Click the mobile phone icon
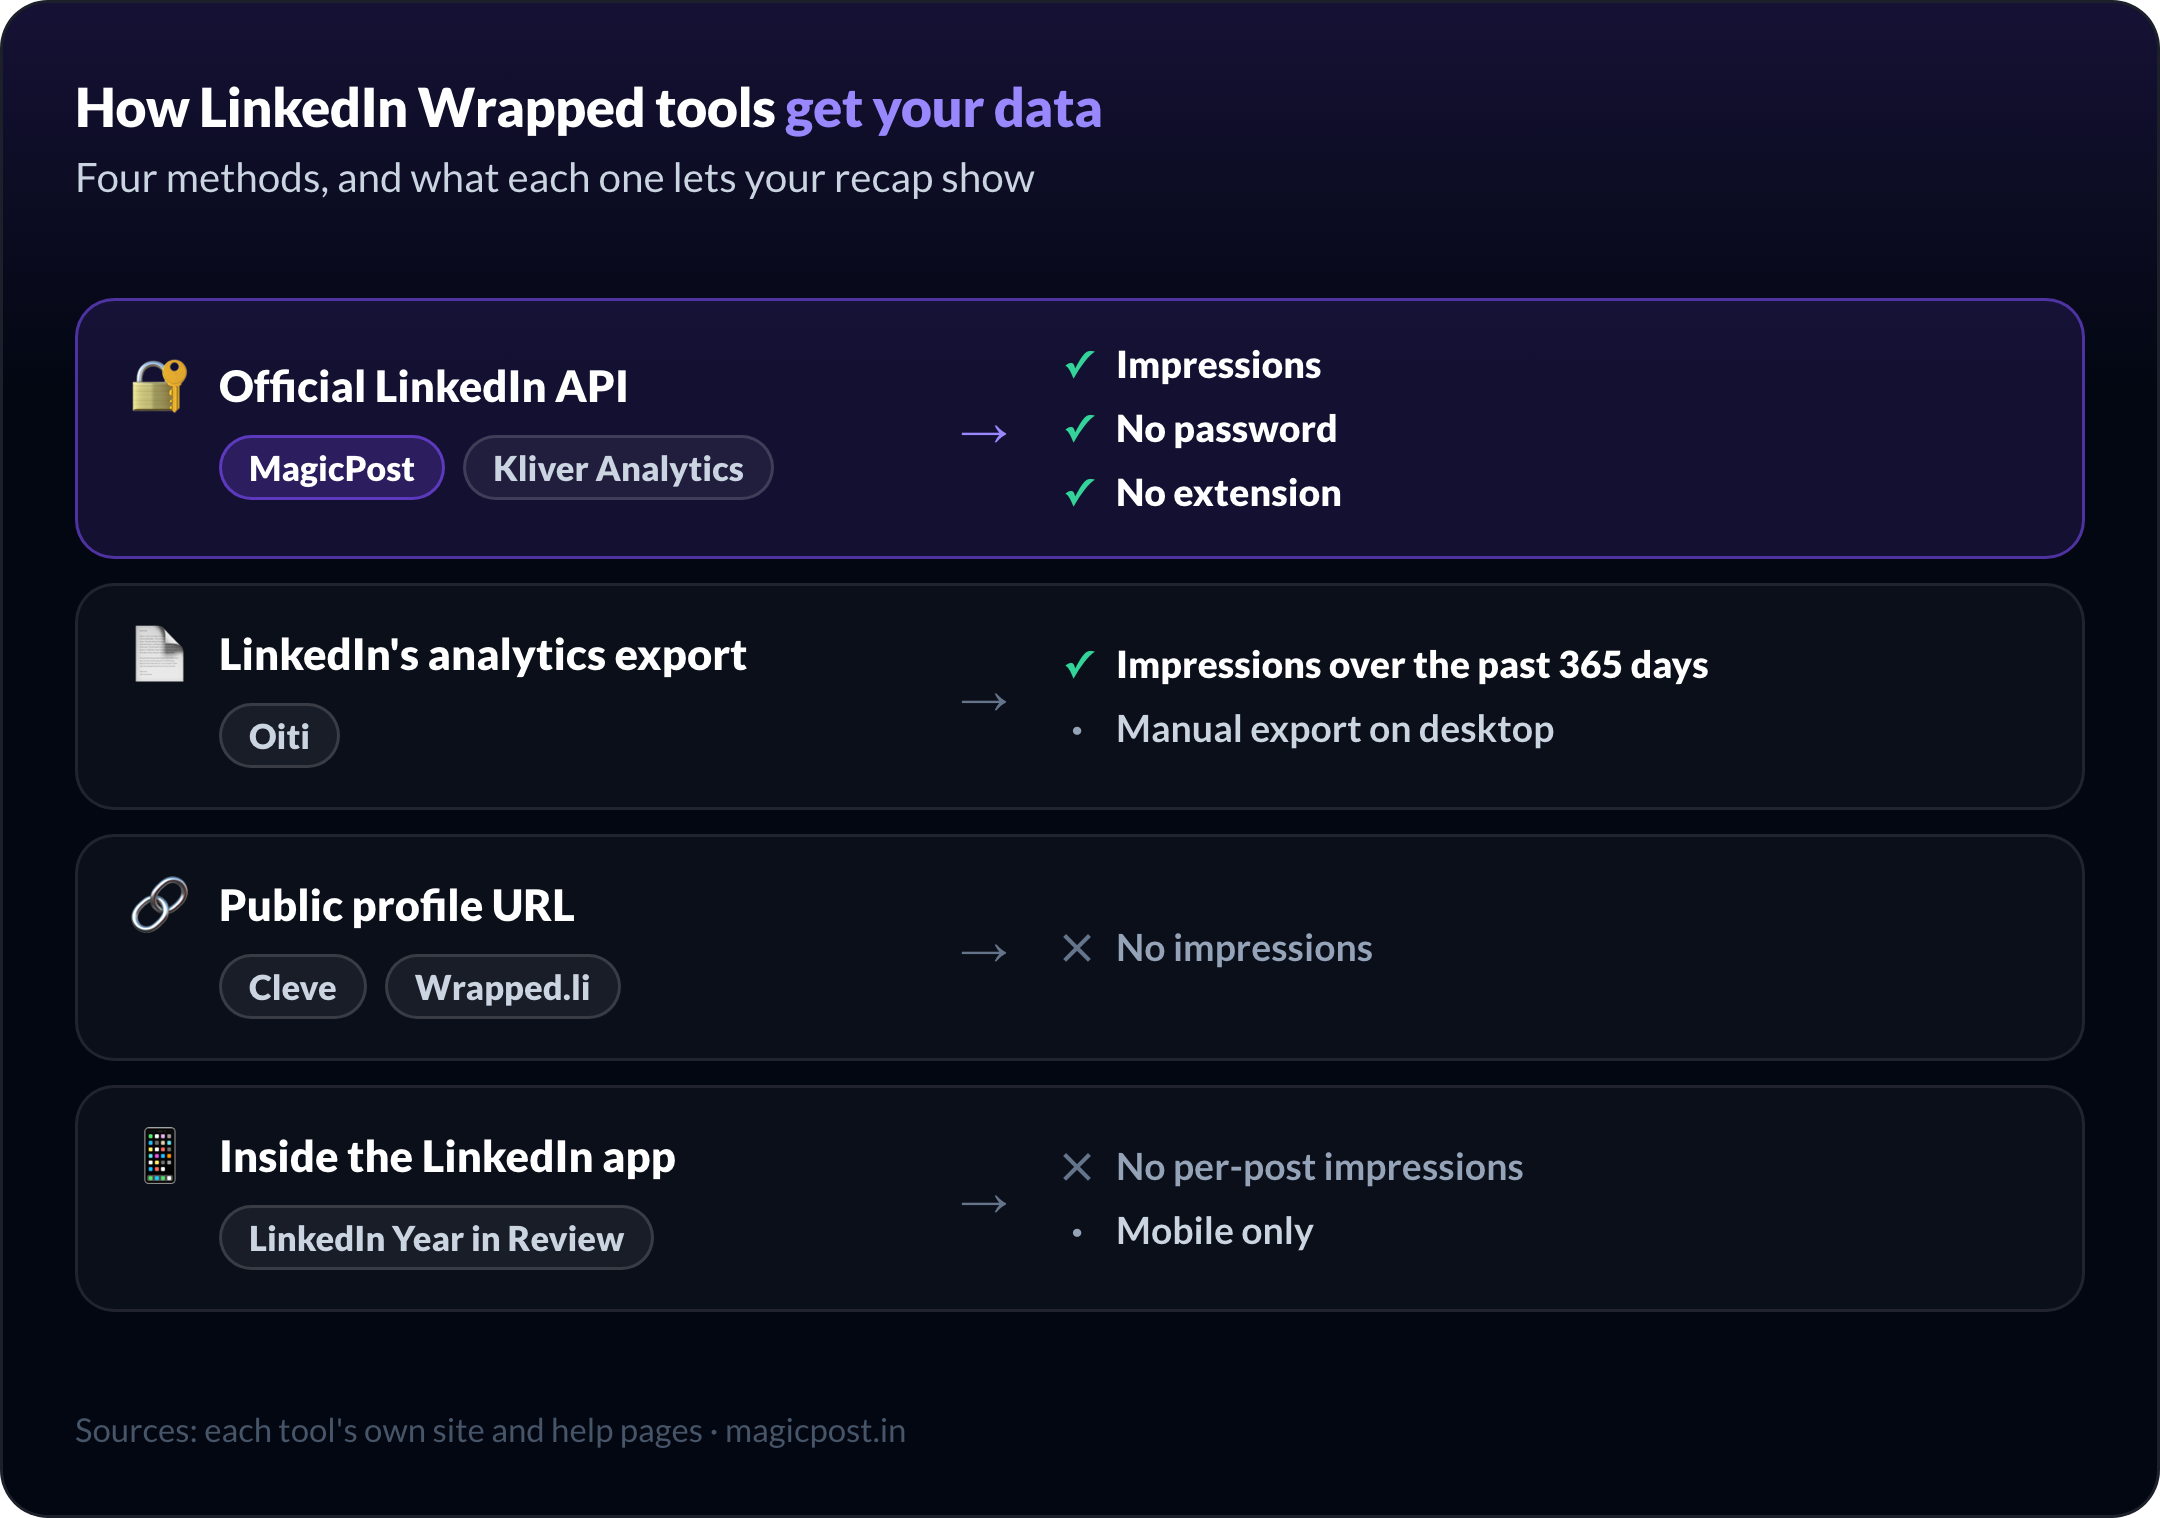Screen dimensions: 2160x1518 (160, 1156)
